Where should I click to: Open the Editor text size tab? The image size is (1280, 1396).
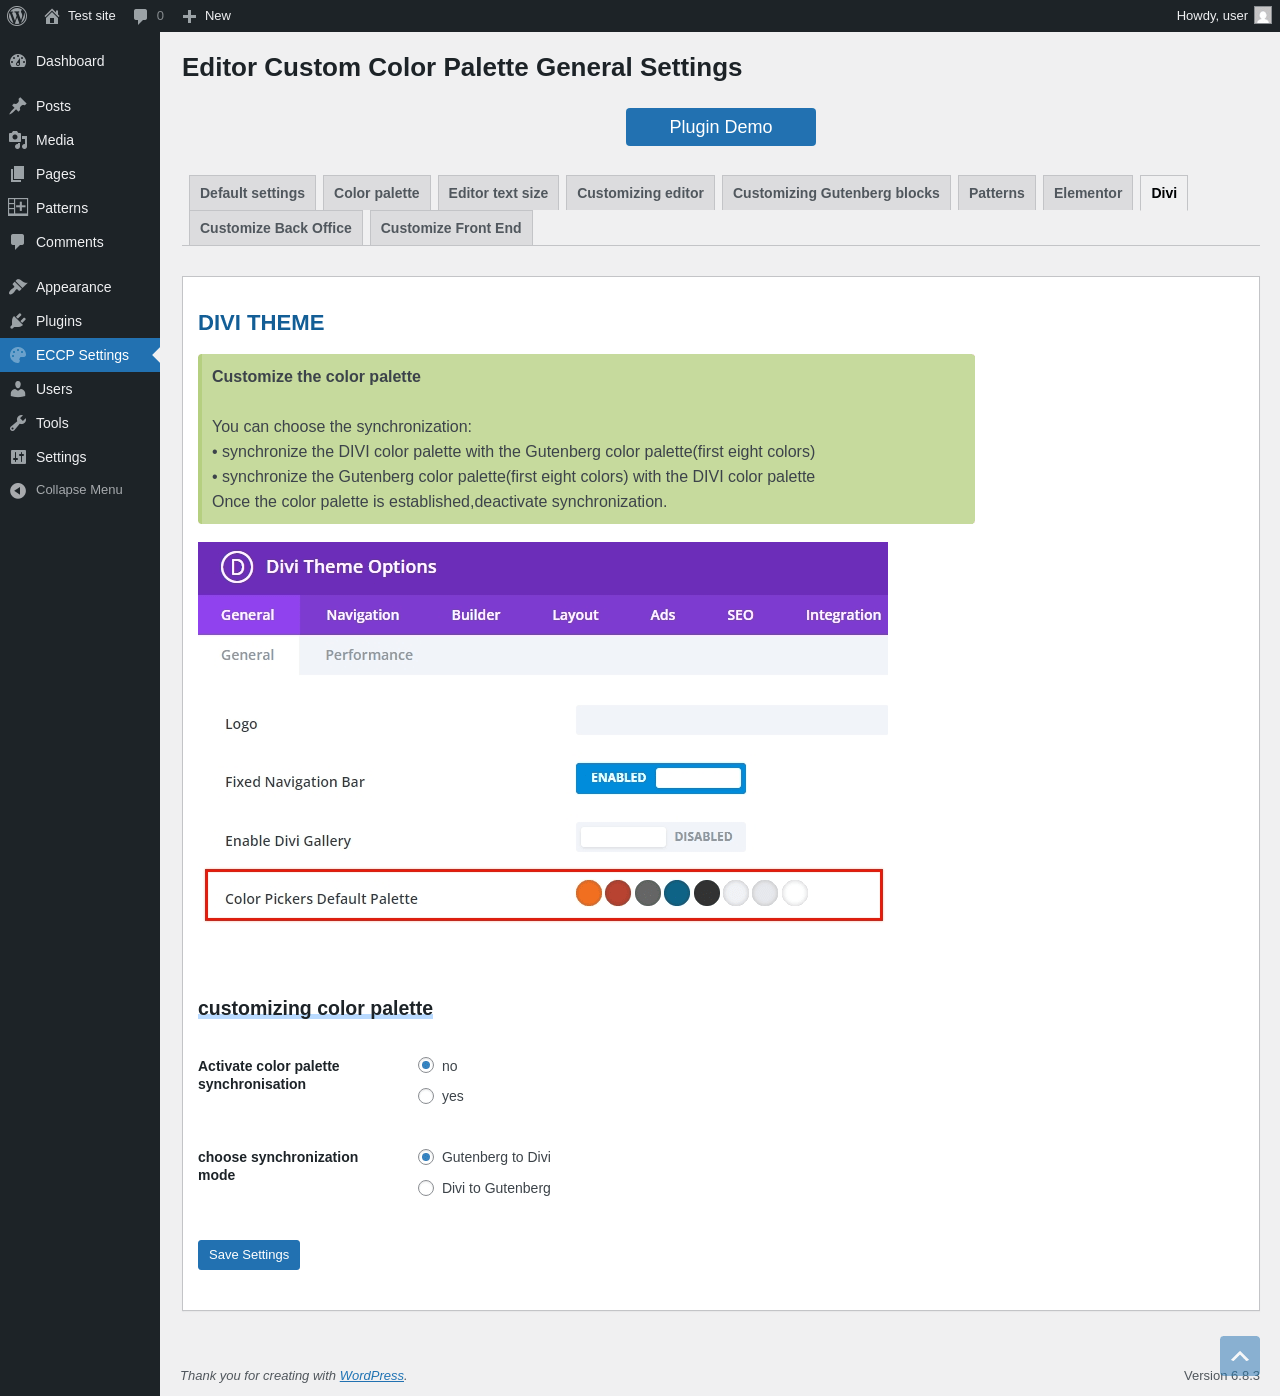tap(498, 193)
